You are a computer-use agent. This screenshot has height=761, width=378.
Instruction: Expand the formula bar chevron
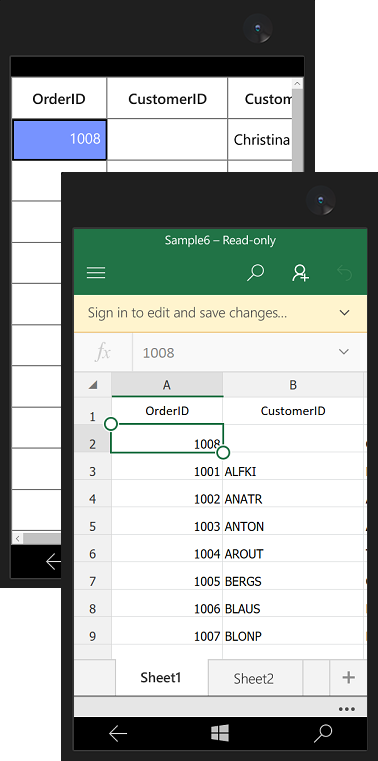pos(344,352)
